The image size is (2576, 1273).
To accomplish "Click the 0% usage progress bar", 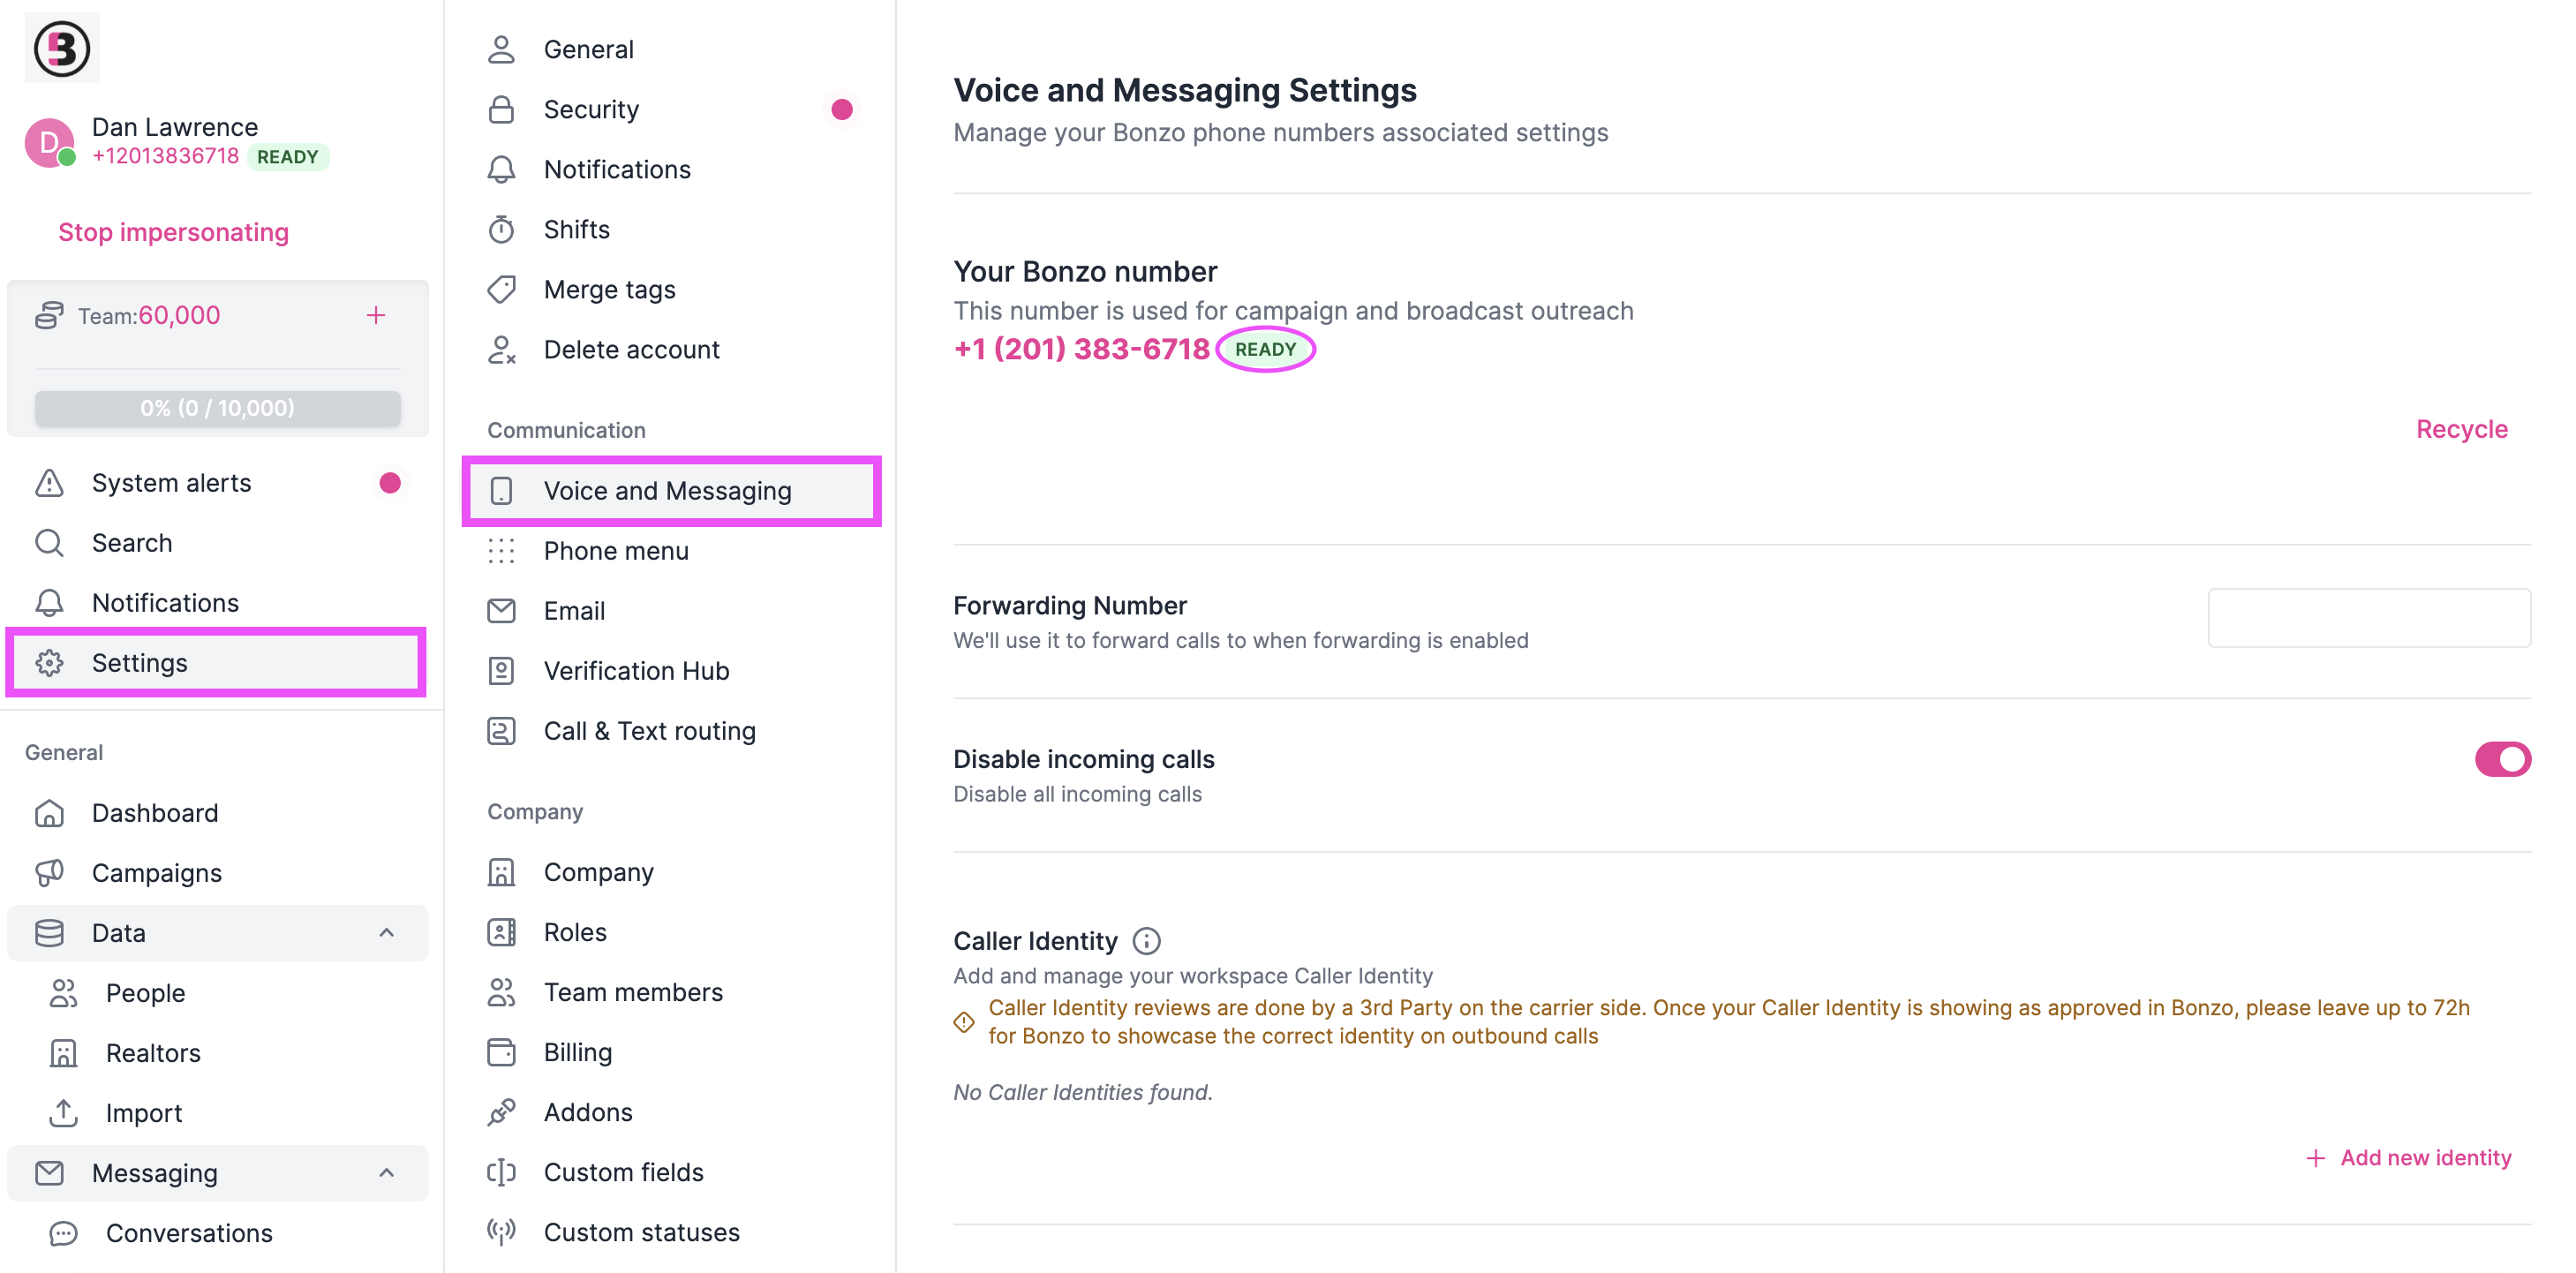I will click(x=216, y=407).
